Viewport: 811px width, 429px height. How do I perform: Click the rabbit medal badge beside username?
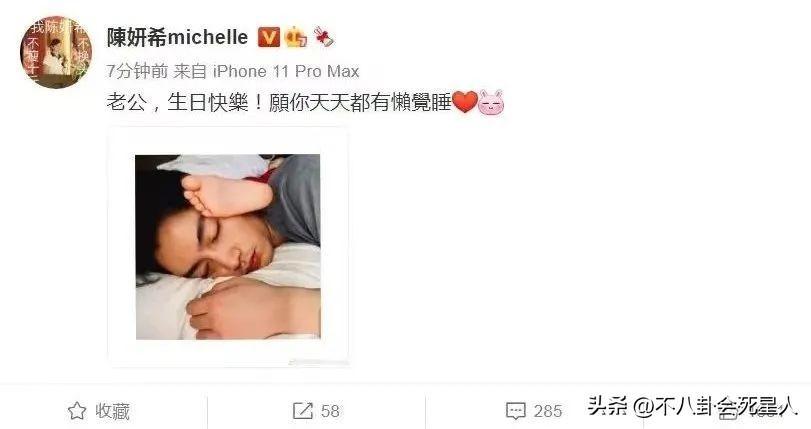[x=324, y=37]
